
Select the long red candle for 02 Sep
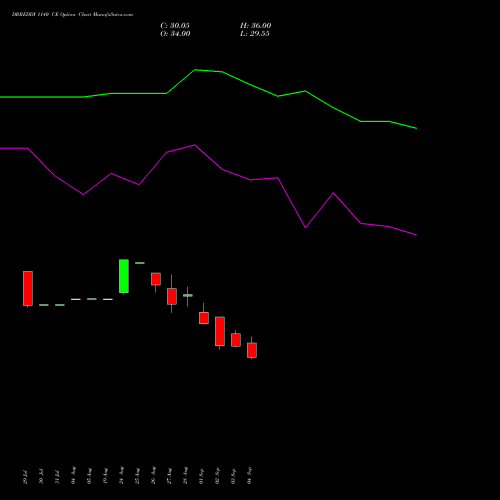220,331
